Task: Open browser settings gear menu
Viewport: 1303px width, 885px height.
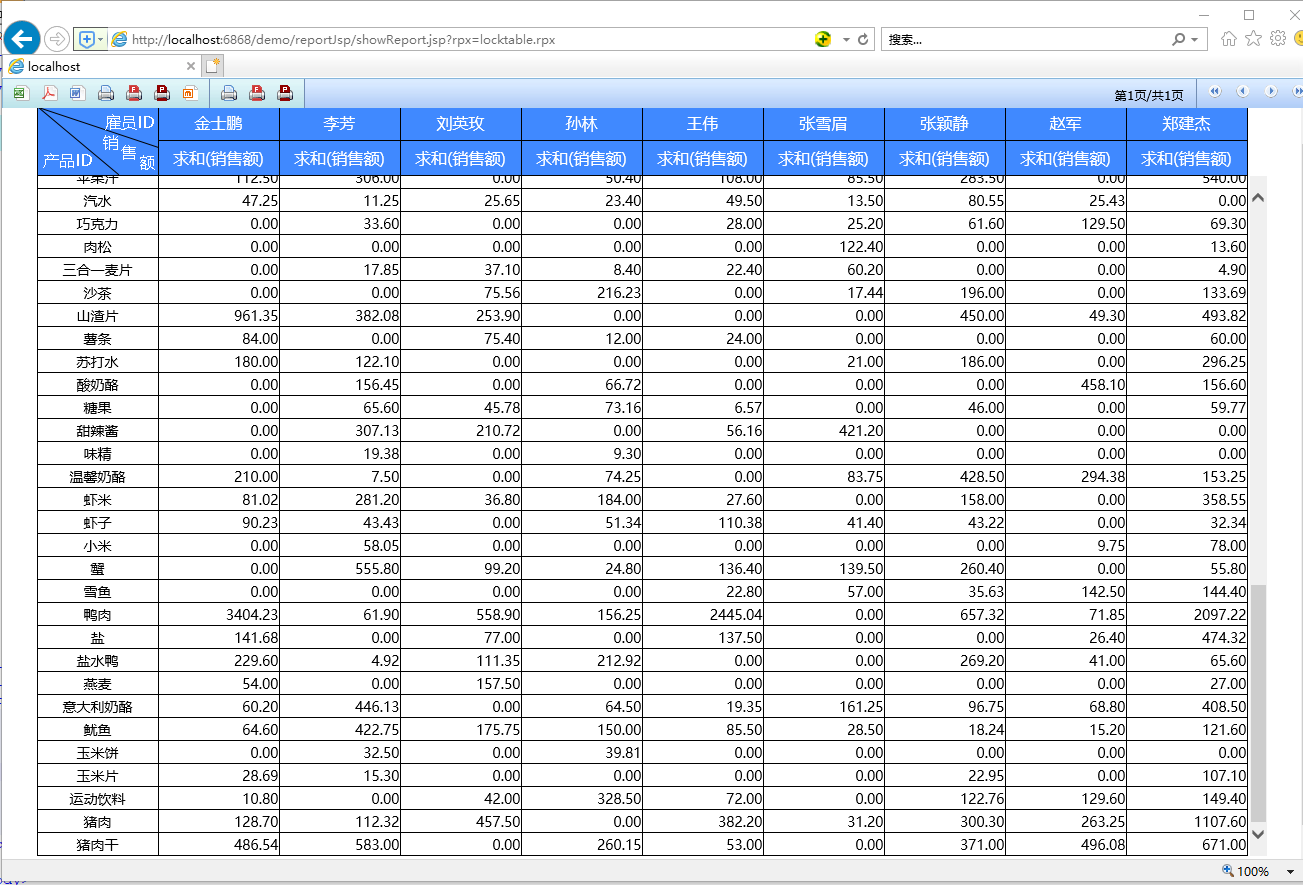Action: point(1277,39)
